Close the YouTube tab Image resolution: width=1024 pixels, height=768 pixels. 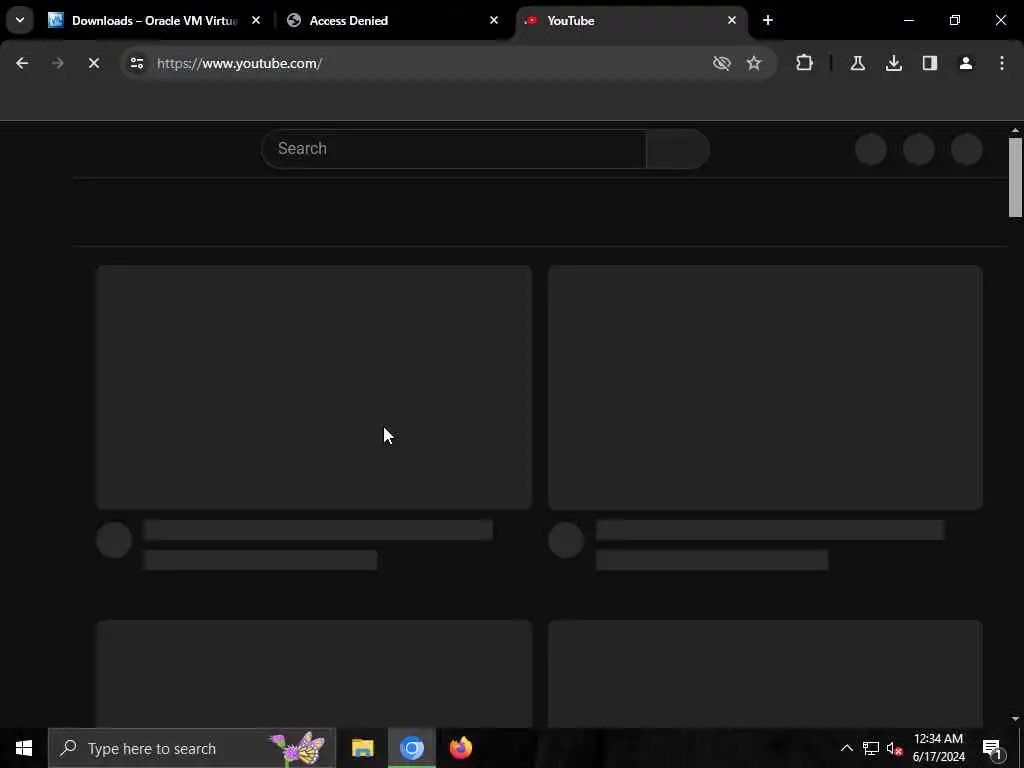click(731, 20)
